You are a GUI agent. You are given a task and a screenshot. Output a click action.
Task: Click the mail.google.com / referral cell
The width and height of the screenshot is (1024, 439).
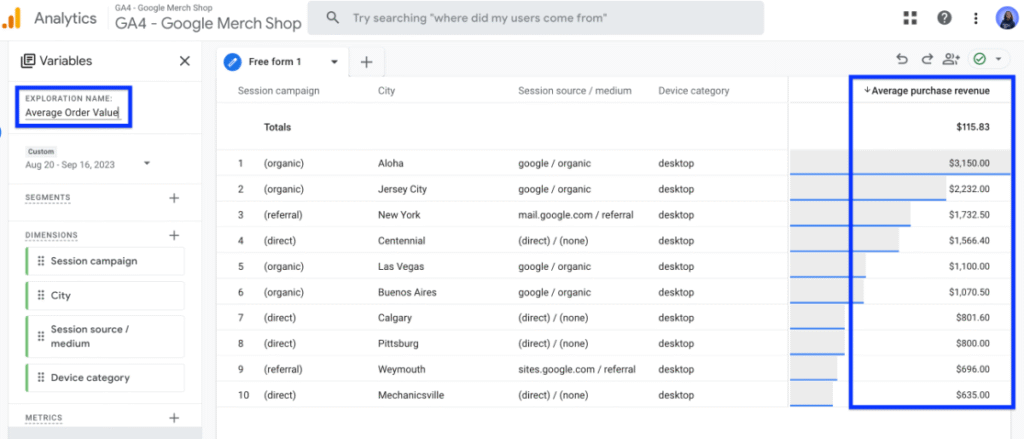point(576,214)
